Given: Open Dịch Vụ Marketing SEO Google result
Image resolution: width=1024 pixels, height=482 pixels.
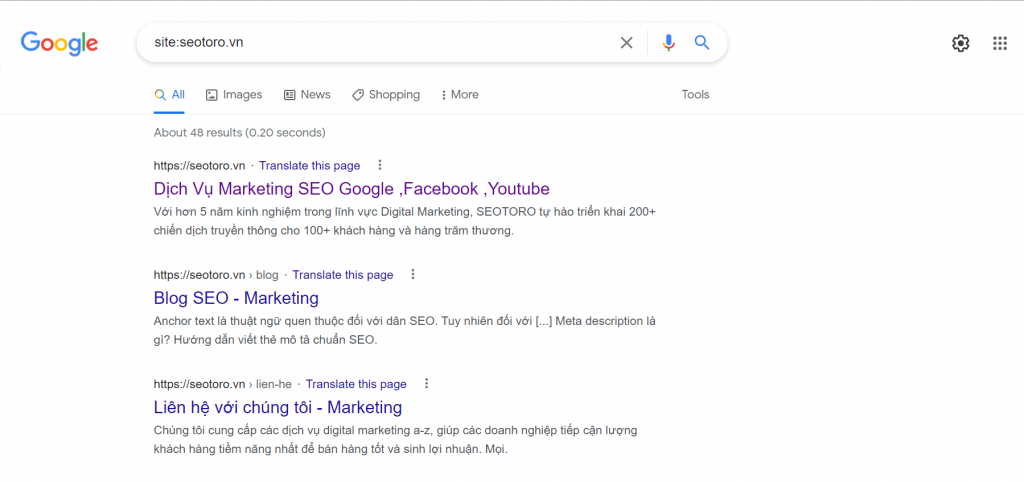Looking at the screenshot, I should [352, 189].
